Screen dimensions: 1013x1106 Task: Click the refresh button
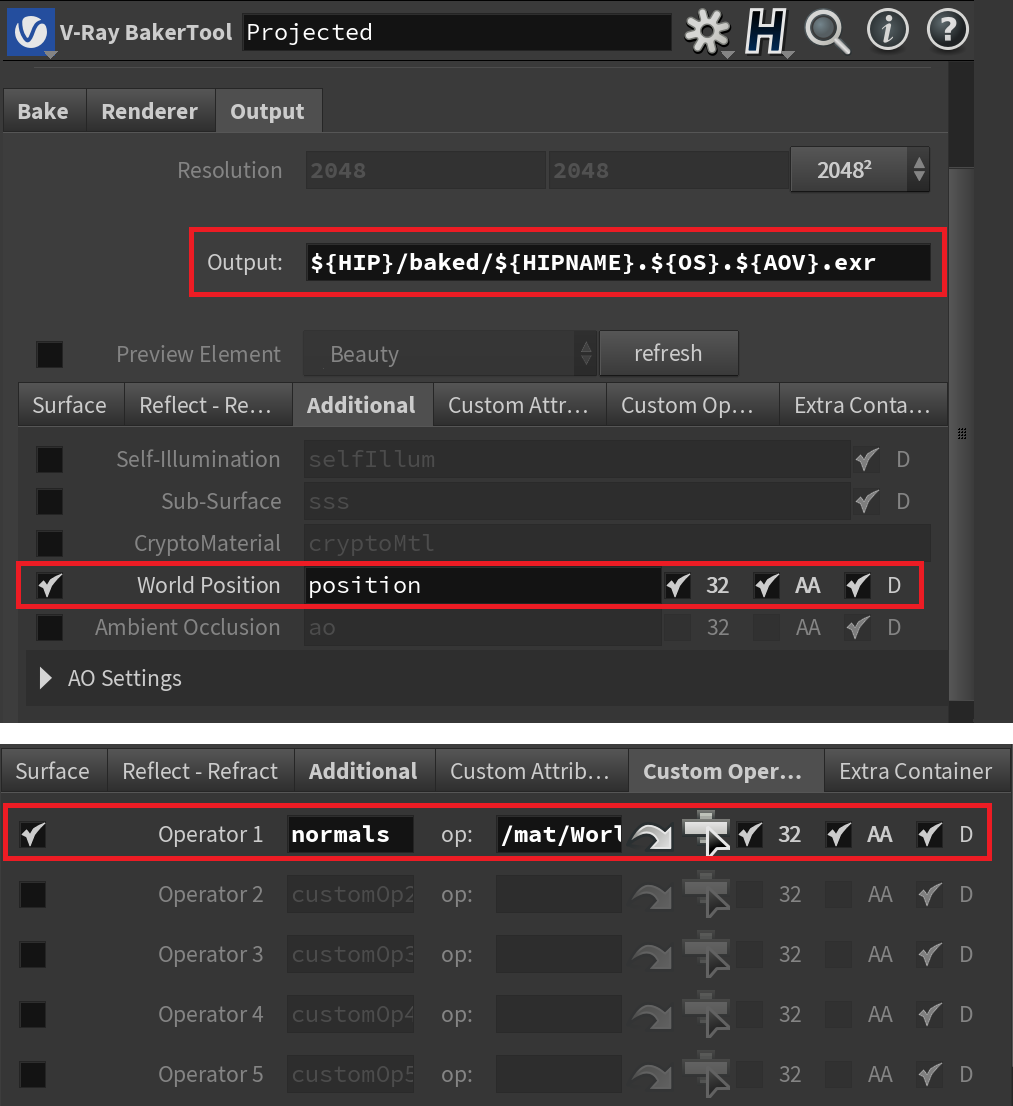[668, 353]
